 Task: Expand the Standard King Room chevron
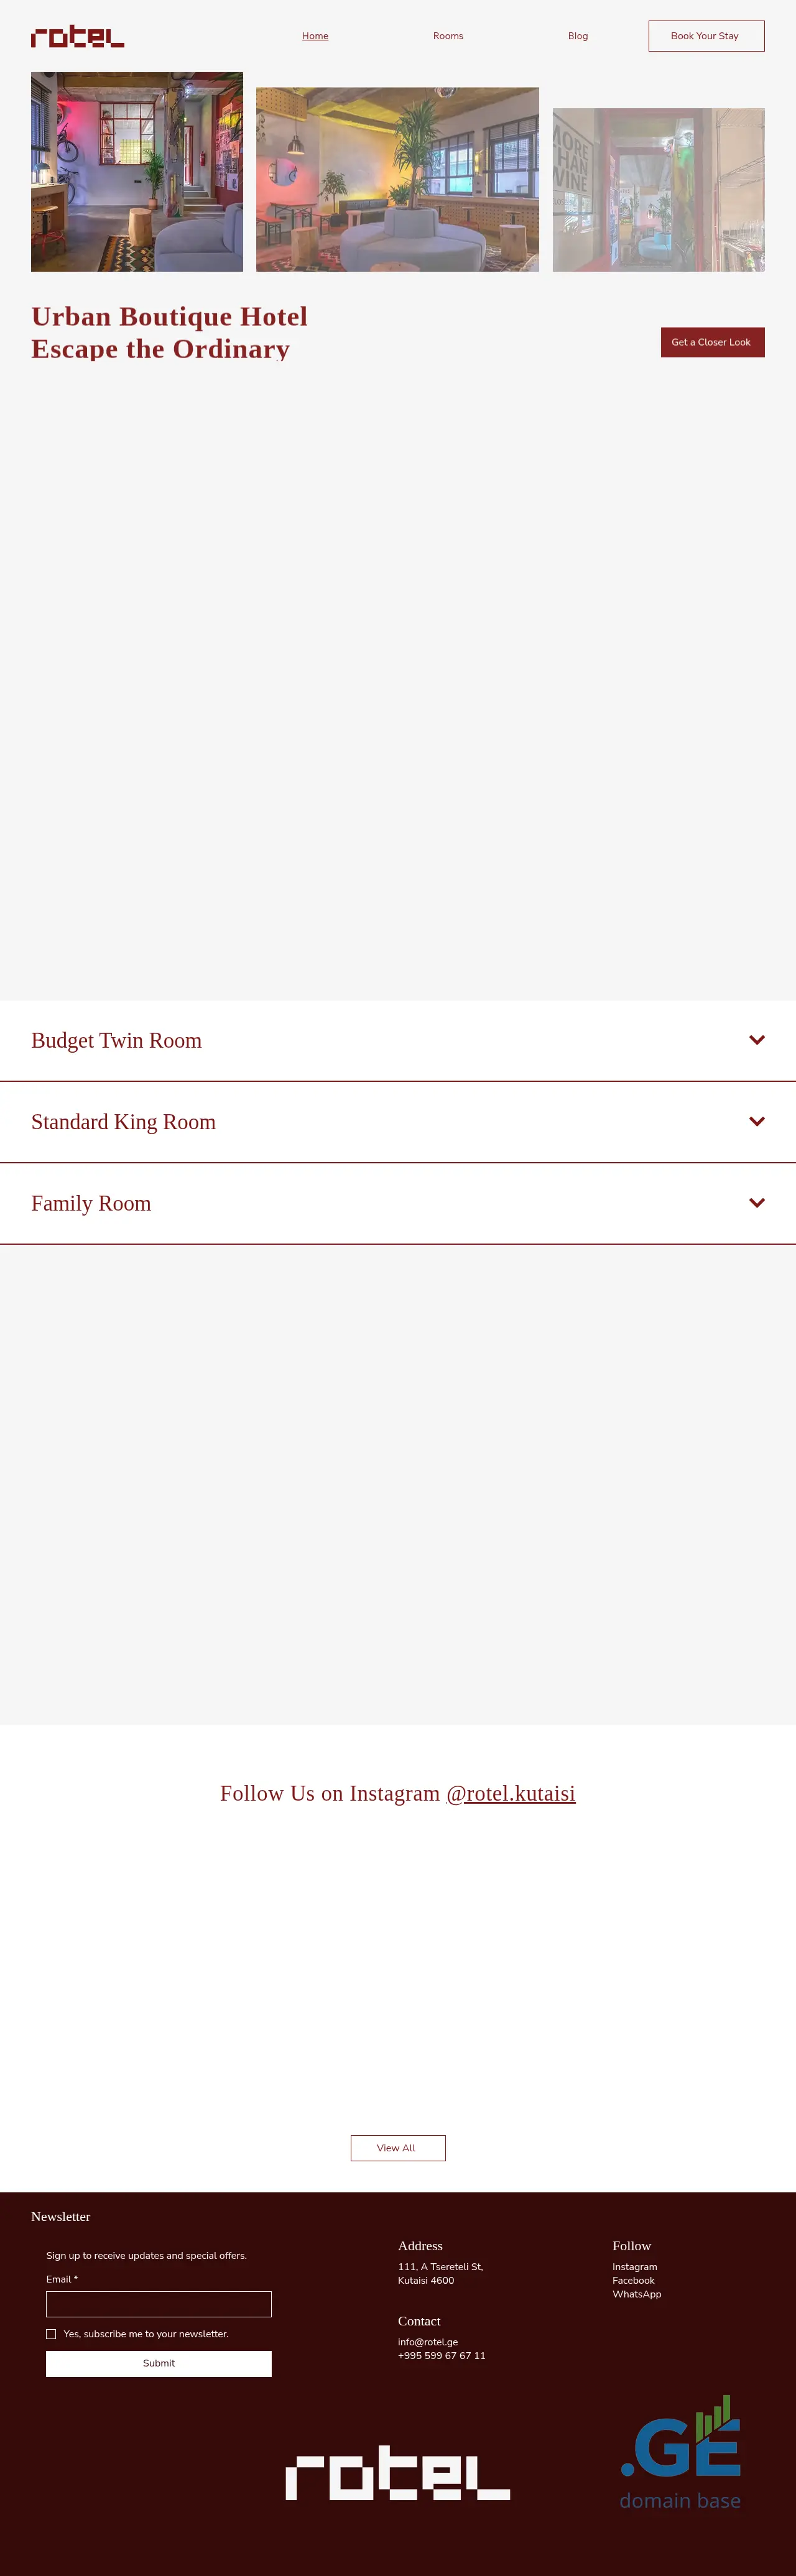[756, 1122]
